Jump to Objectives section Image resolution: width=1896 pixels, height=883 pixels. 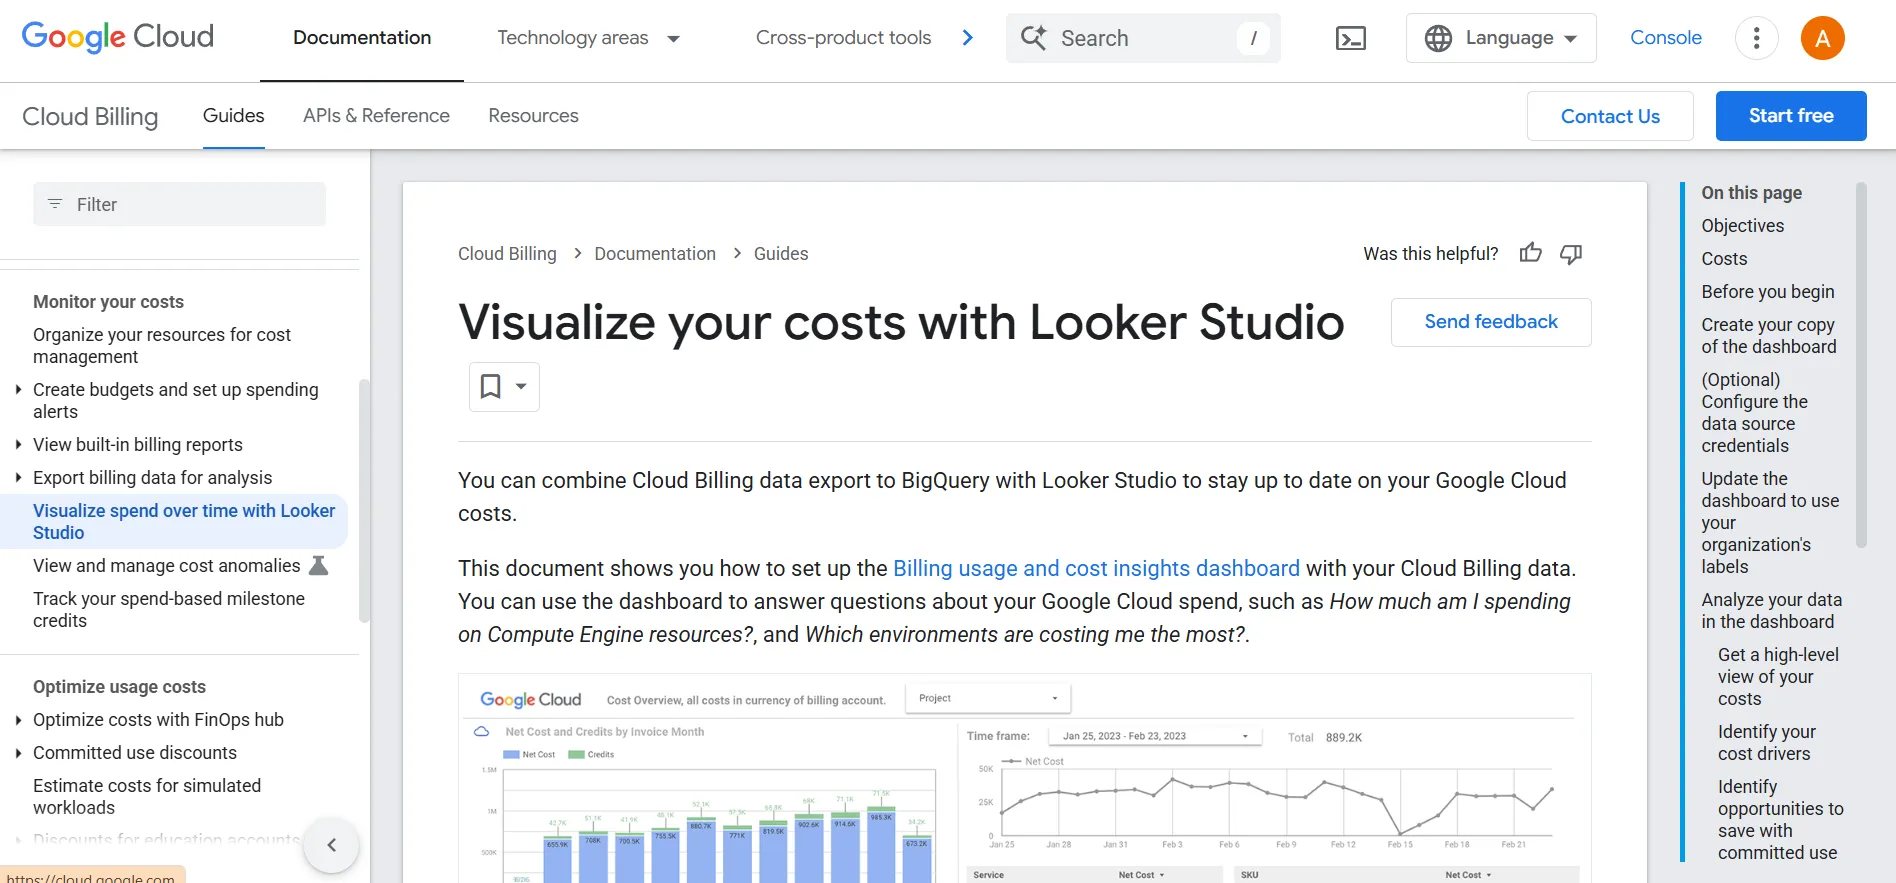pos(1743,225)
